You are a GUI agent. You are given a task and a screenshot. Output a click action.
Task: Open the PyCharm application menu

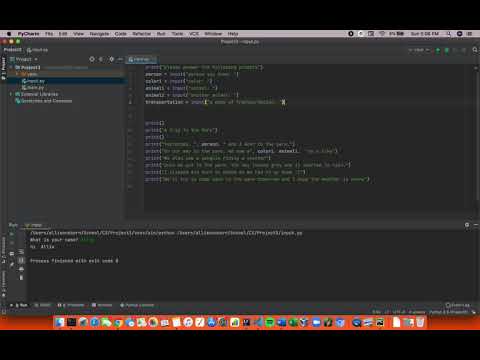click(x=28, y=34)
